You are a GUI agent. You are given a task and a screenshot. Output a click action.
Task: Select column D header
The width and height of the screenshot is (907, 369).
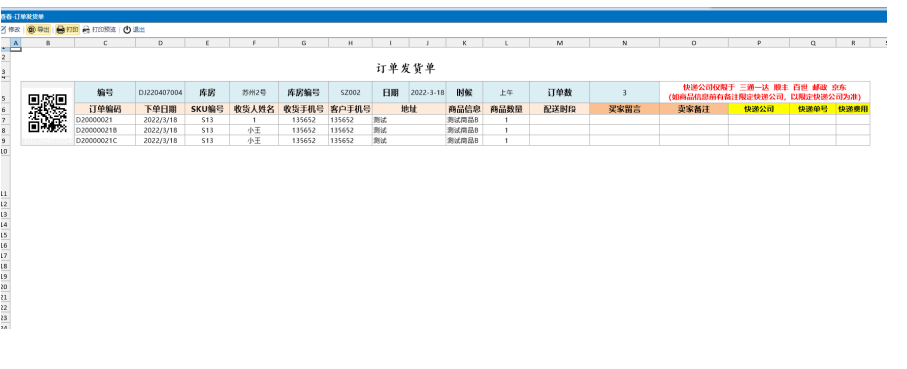pyautogui.click(x=160, y=43)
